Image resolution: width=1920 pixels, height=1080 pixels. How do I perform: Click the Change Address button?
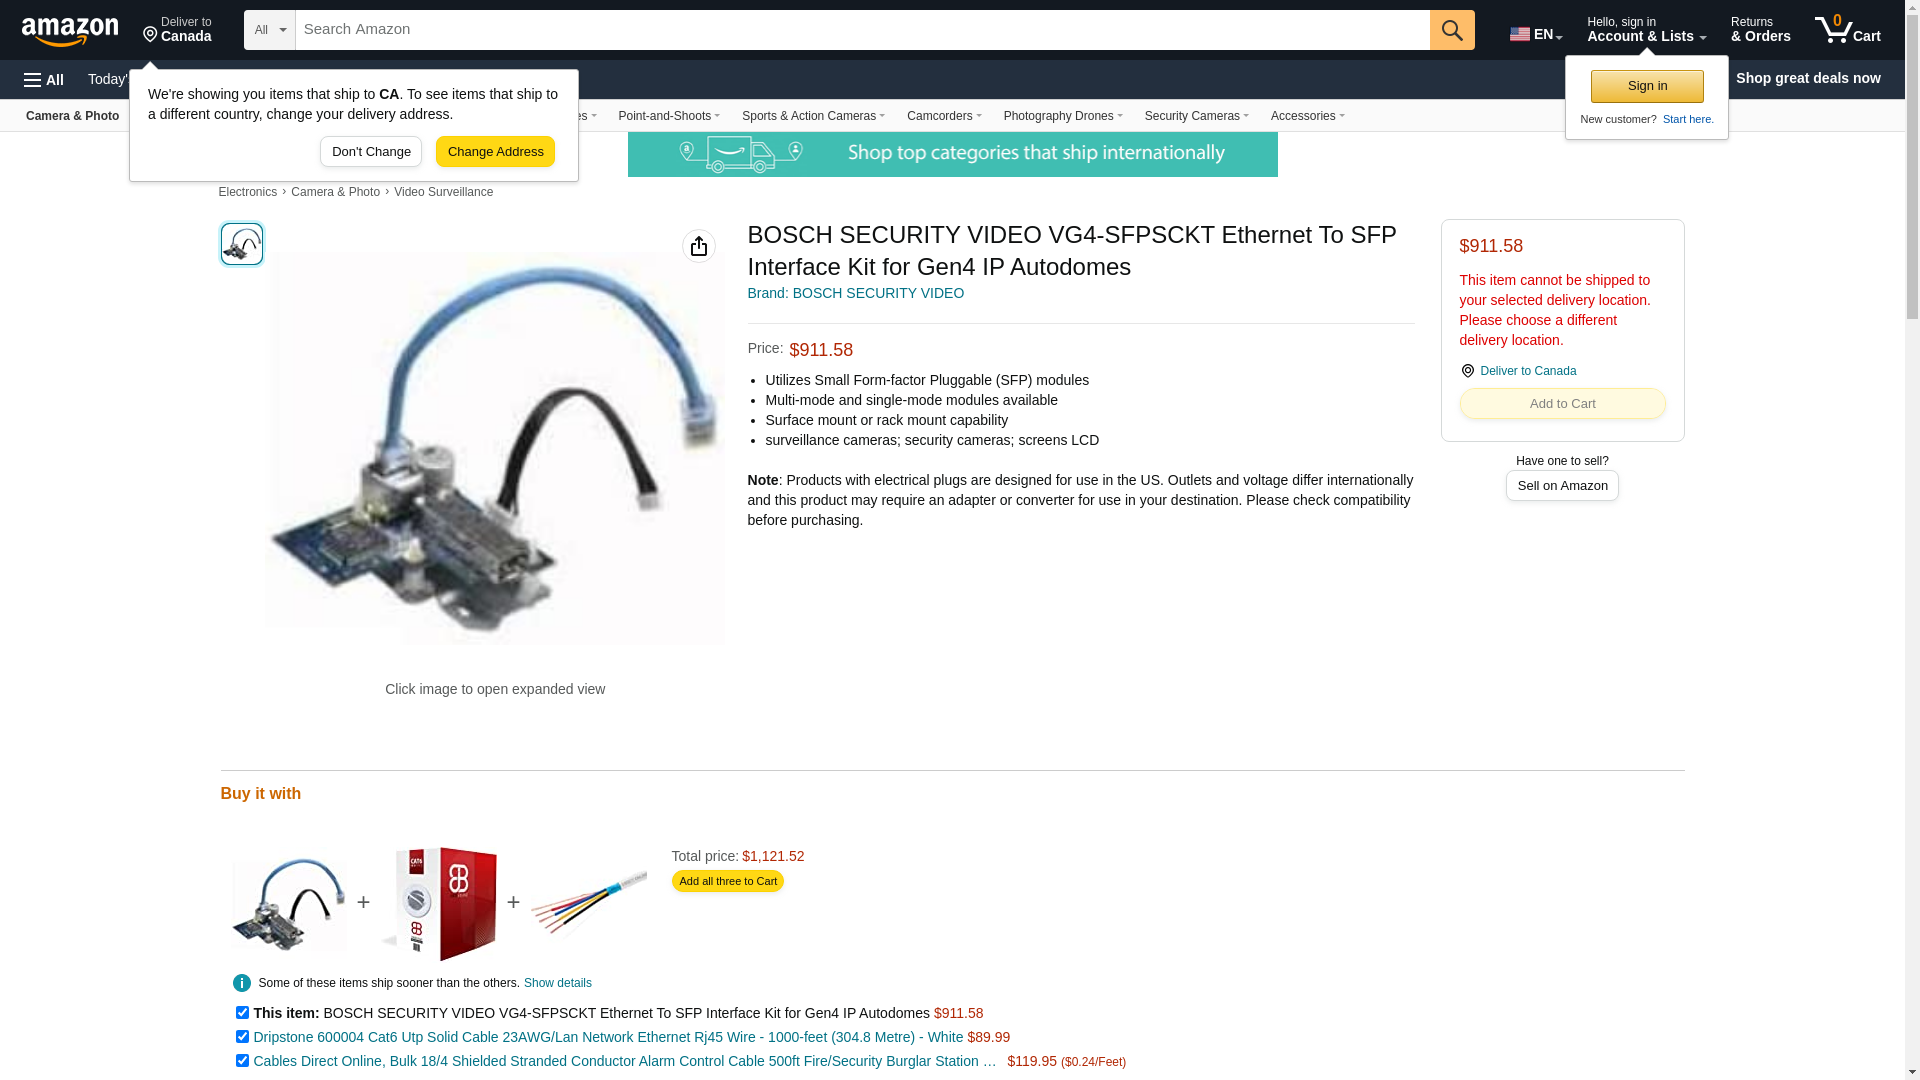pyautogui.click(x=496, y=152)
